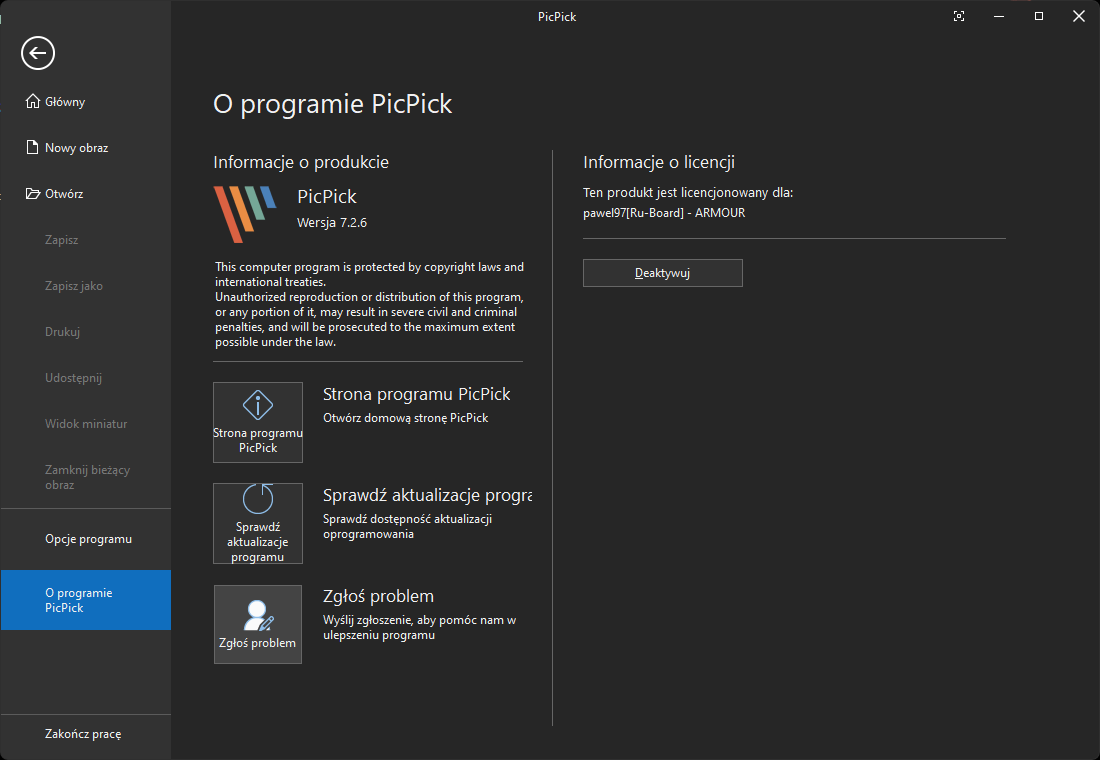1100x760 pixels.
Task: Choose Otwórz from the sidebar menu
Action: click(x=86, y=194)
